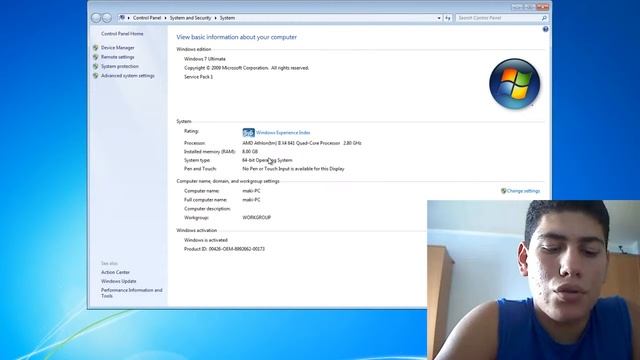This screenshot has width=640, height=360.
Task: Open the blue Help question mark icon
Action: [545, 29]
